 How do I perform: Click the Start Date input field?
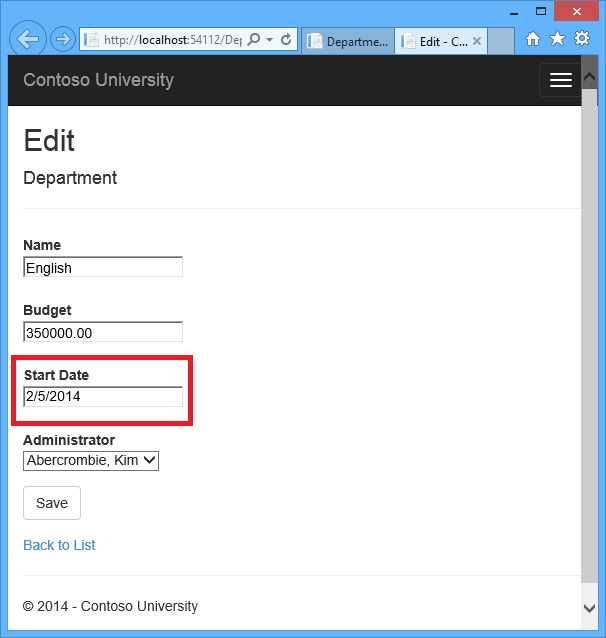[x=102, y=397]
